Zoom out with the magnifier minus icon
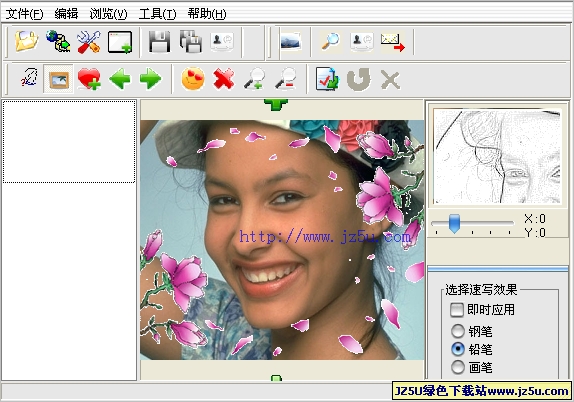 pyautogui.click(x=286, y=78)
